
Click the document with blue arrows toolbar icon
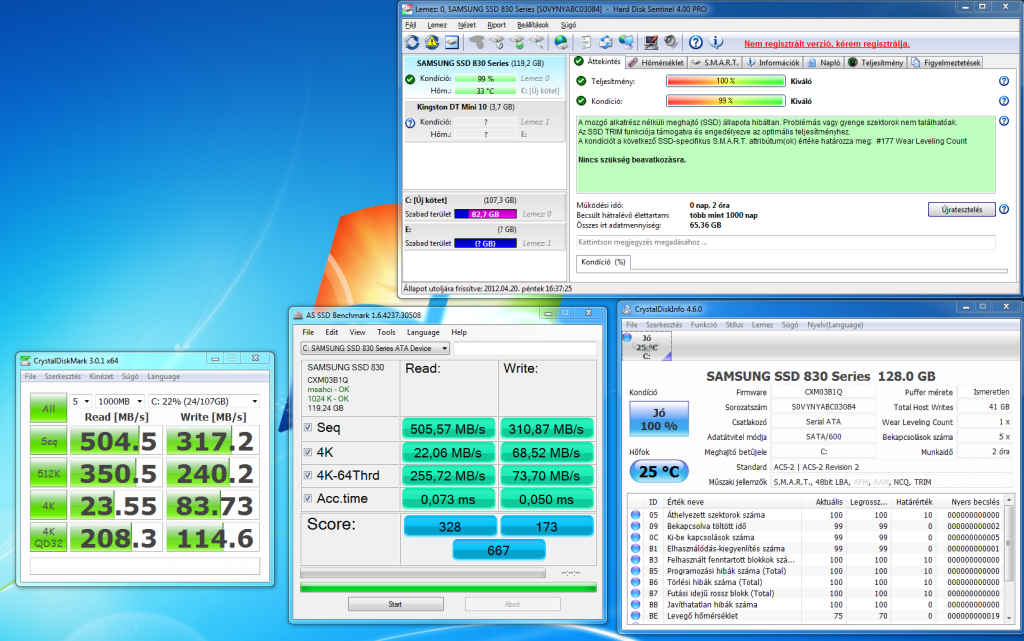pos(606,42)
